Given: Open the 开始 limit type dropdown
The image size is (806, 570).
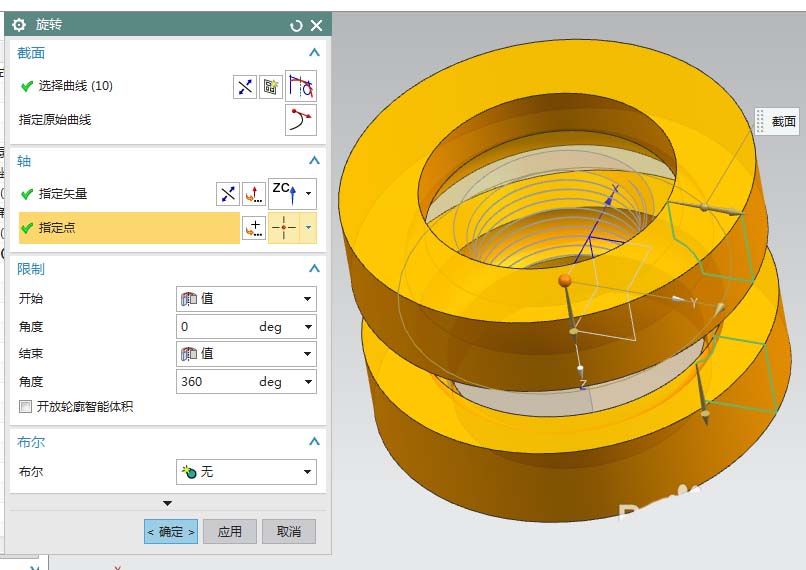Looking at the screenshot, I should (x=246, y=299).
